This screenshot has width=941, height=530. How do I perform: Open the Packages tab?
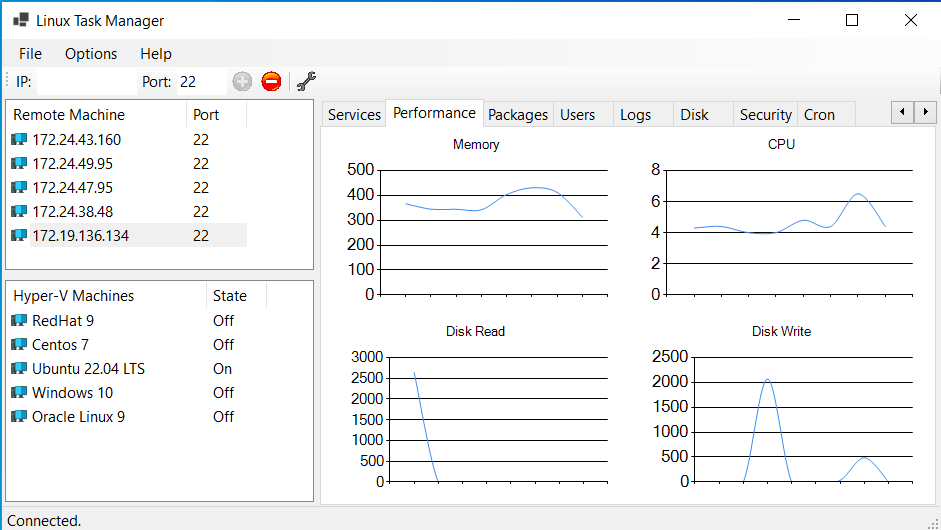[x=518, y=115]
